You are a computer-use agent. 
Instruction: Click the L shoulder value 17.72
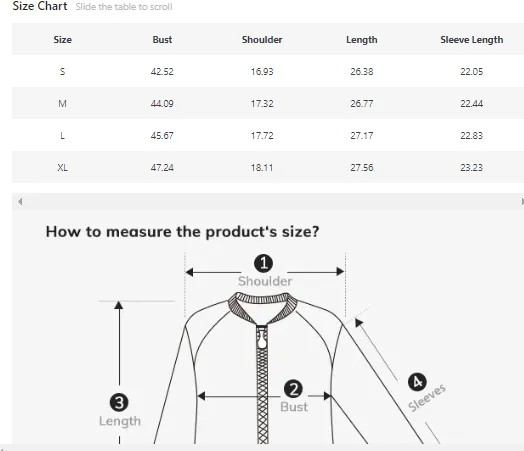pyautogui.click(x=262, y=136)
